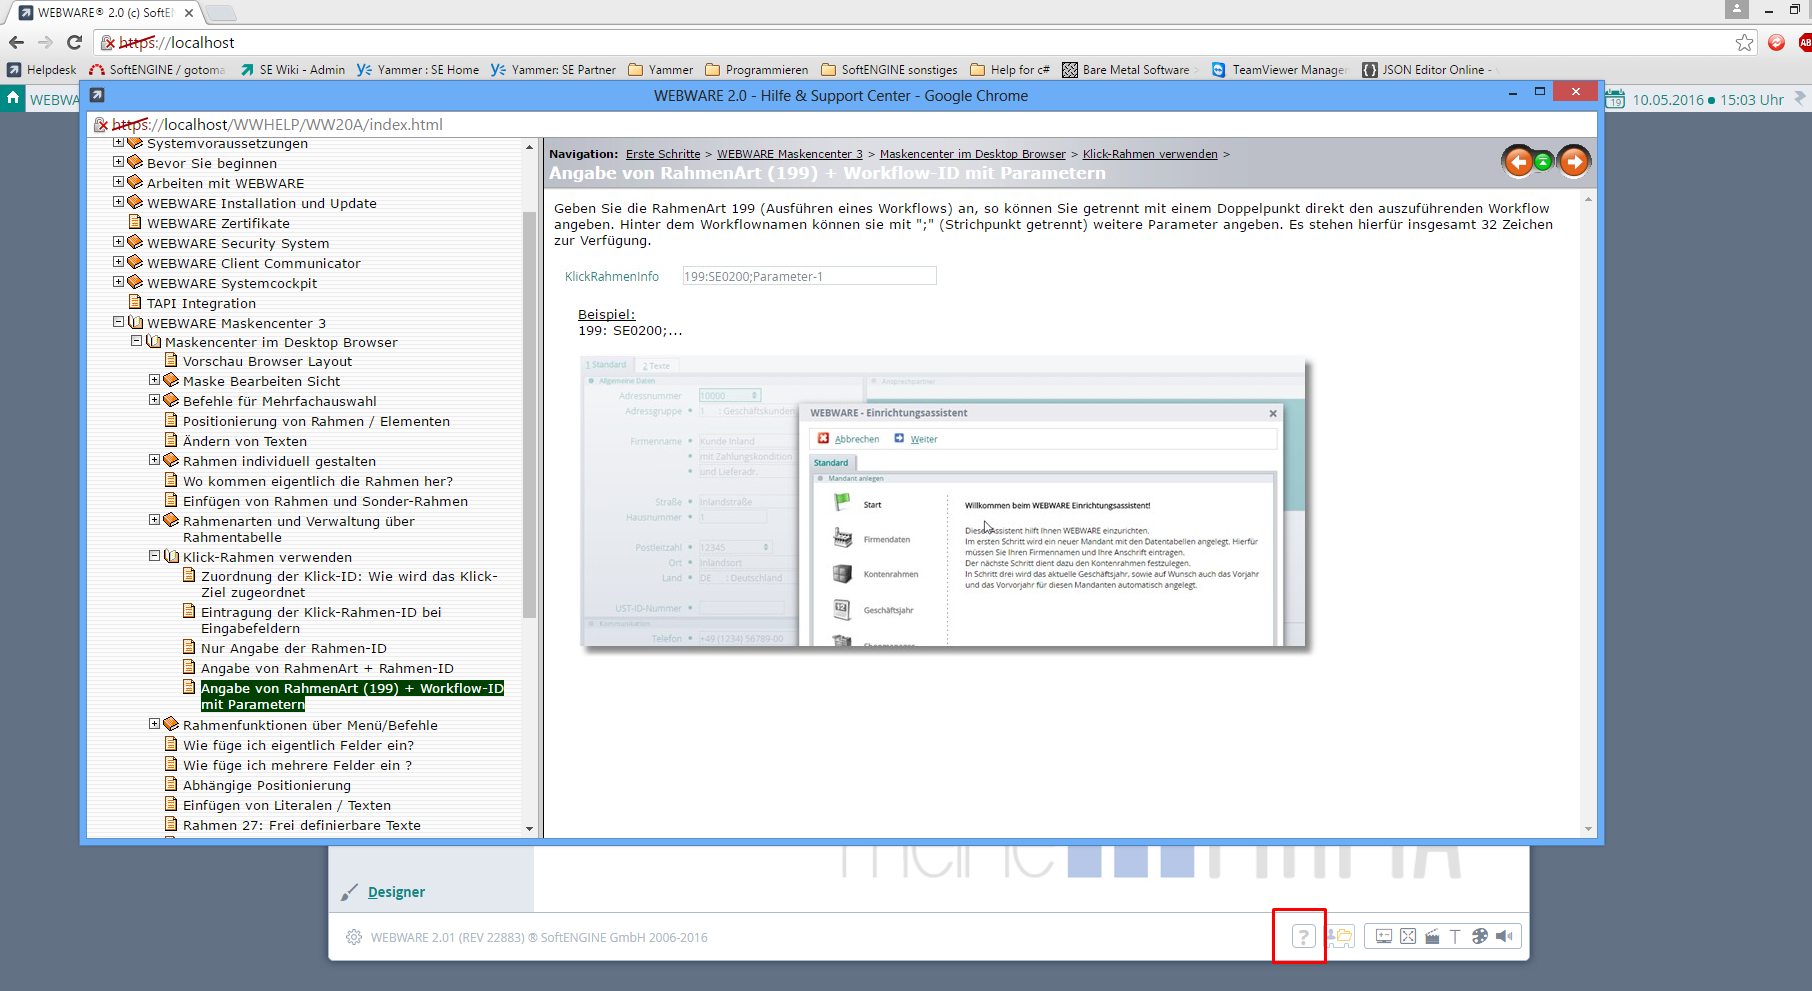Viewport: 1812px width, 991px height.
Task: Click 'Erste Schritte' breadcrumb link
Action: [x=662, y=154]
